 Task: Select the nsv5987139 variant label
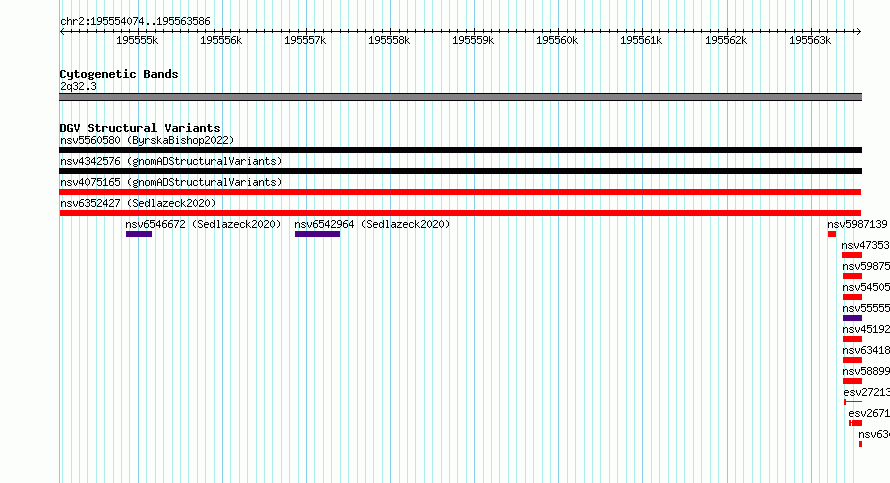coord(857,224)
